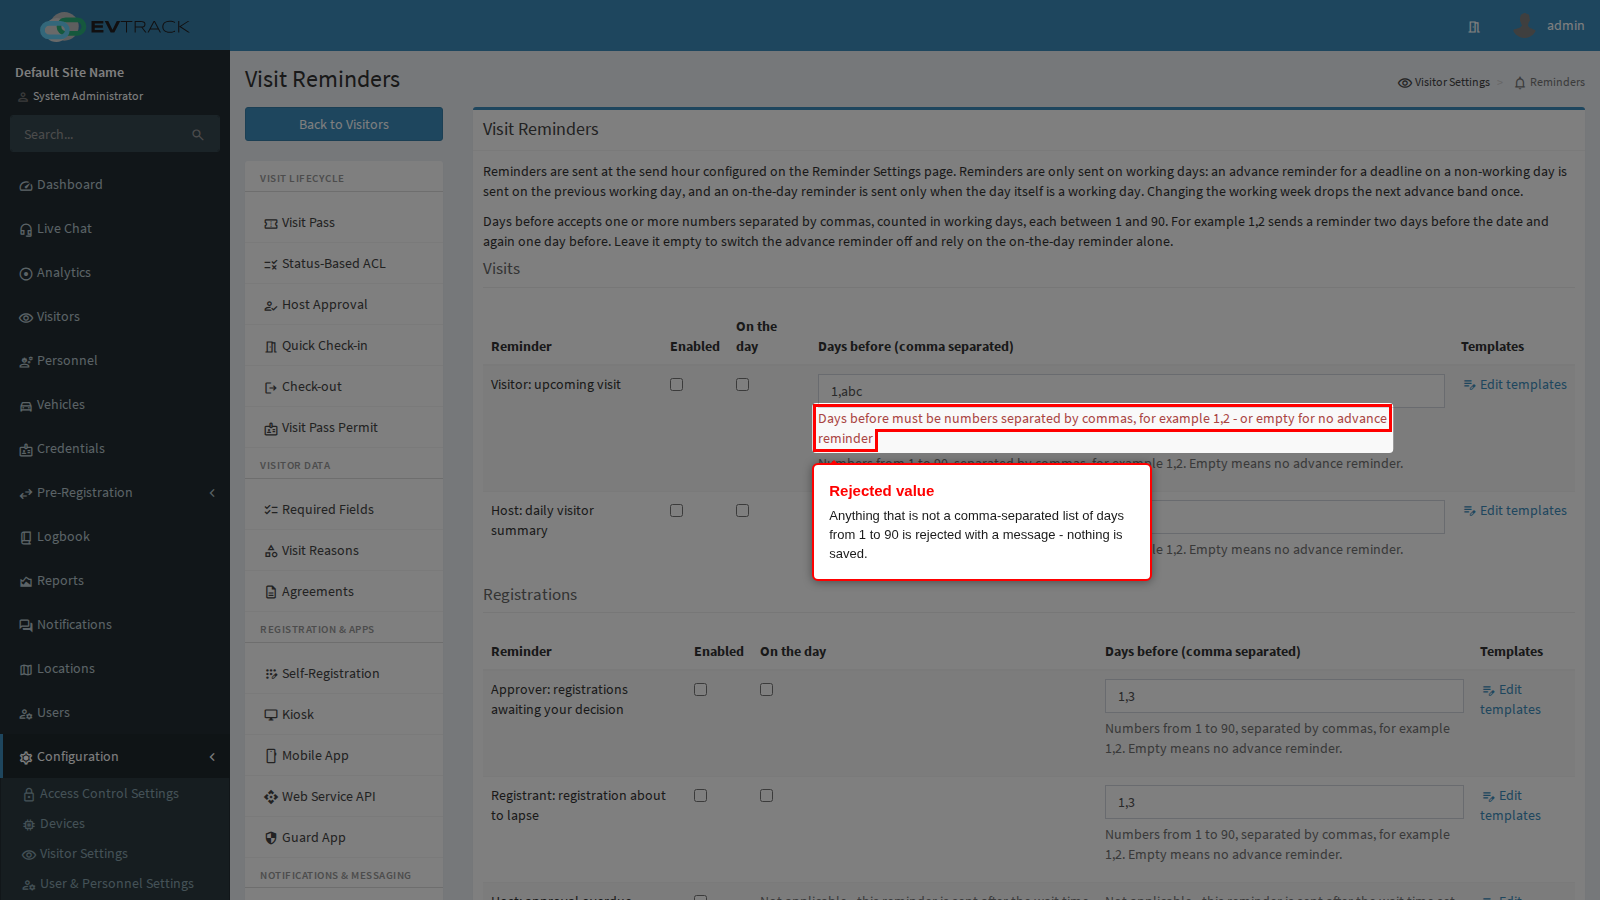Edit templates for Host daily visitor summary
This screenshot has height=900, width=1600.
pyautogui.click(x=1515, y=511)
